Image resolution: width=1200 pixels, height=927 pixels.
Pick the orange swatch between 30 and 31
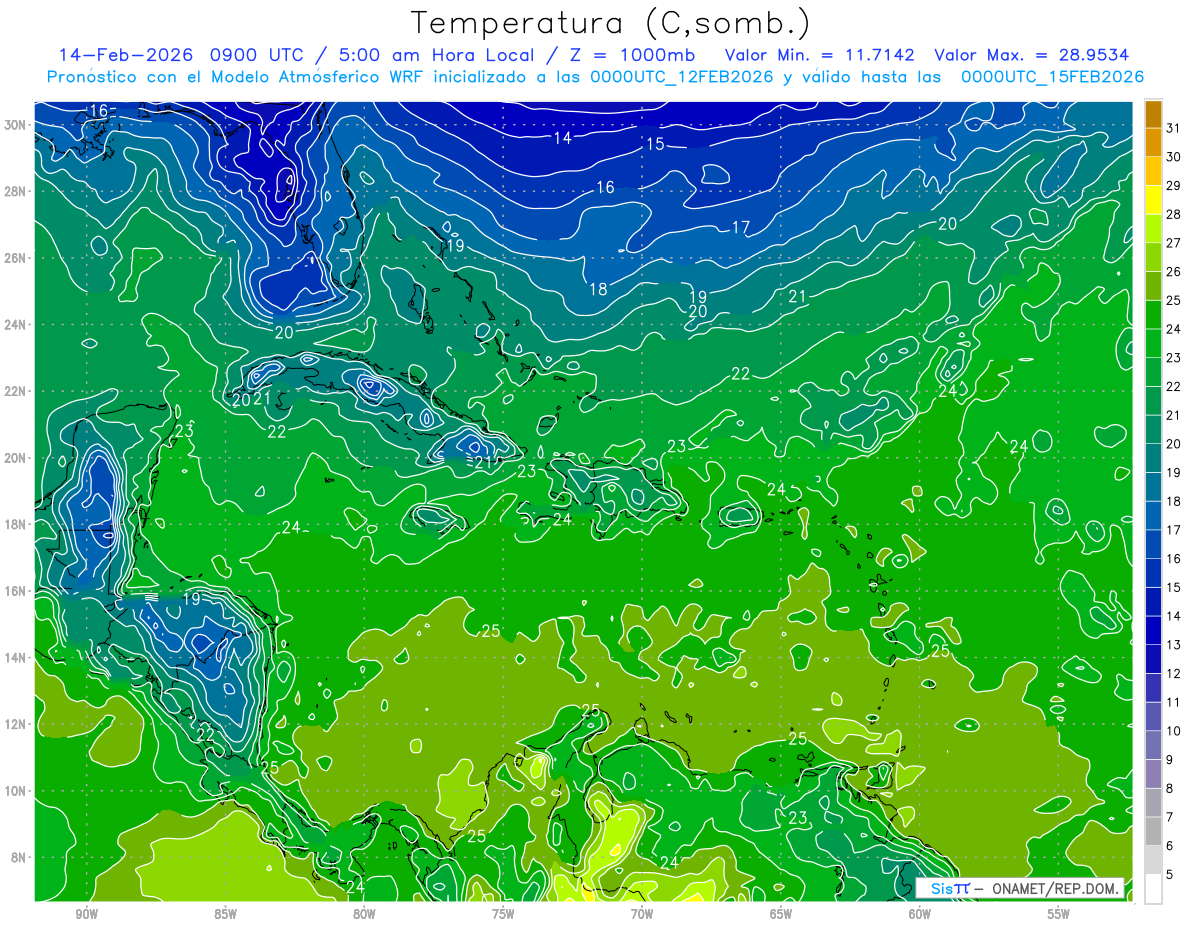click(x=1153, y=142)
